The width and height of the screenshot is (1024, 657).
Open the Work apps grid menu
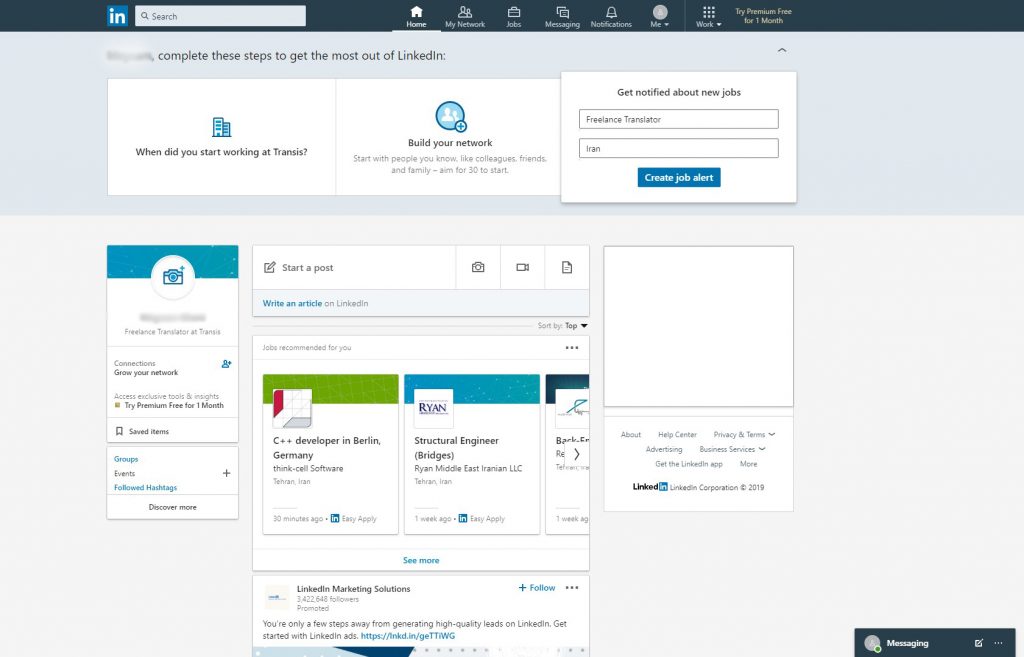(709, 16)
